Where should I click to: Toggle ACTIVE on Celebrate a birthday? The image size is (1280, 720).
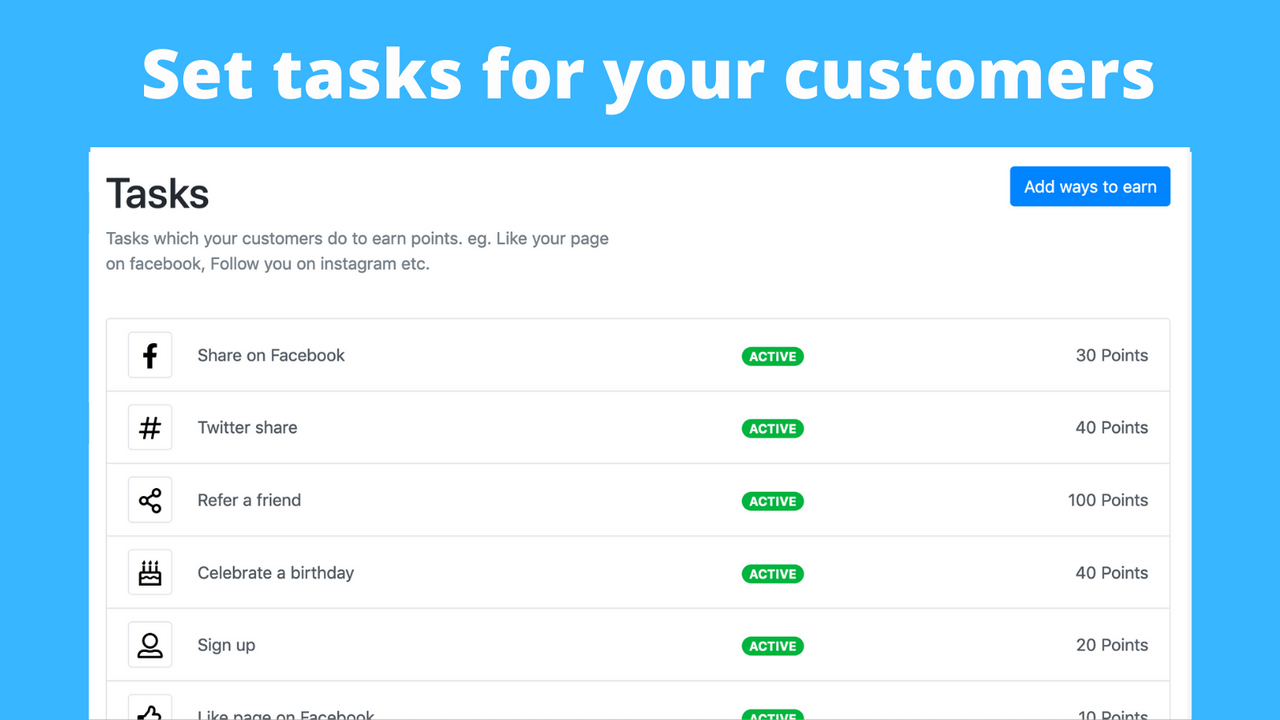(772, 573)
